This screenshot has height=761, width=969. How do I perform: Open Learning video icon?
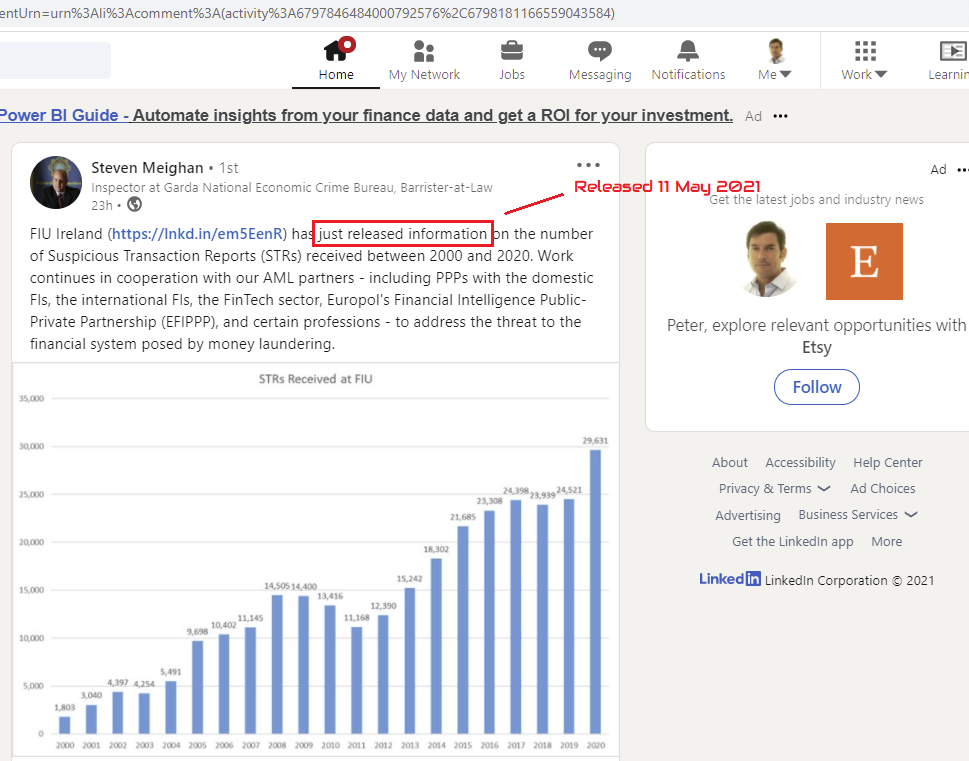coord(952,51)
